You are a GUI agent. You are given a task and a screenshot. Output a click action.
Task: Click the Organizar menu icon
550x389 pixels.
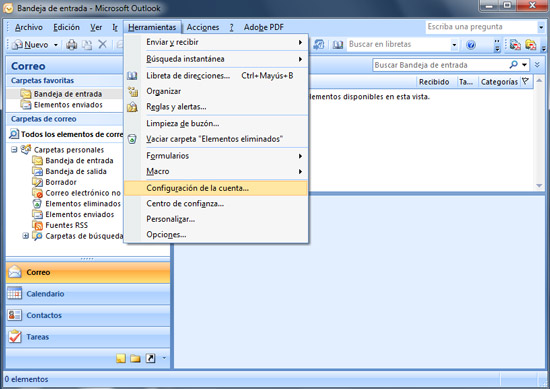tap(133, 91)
